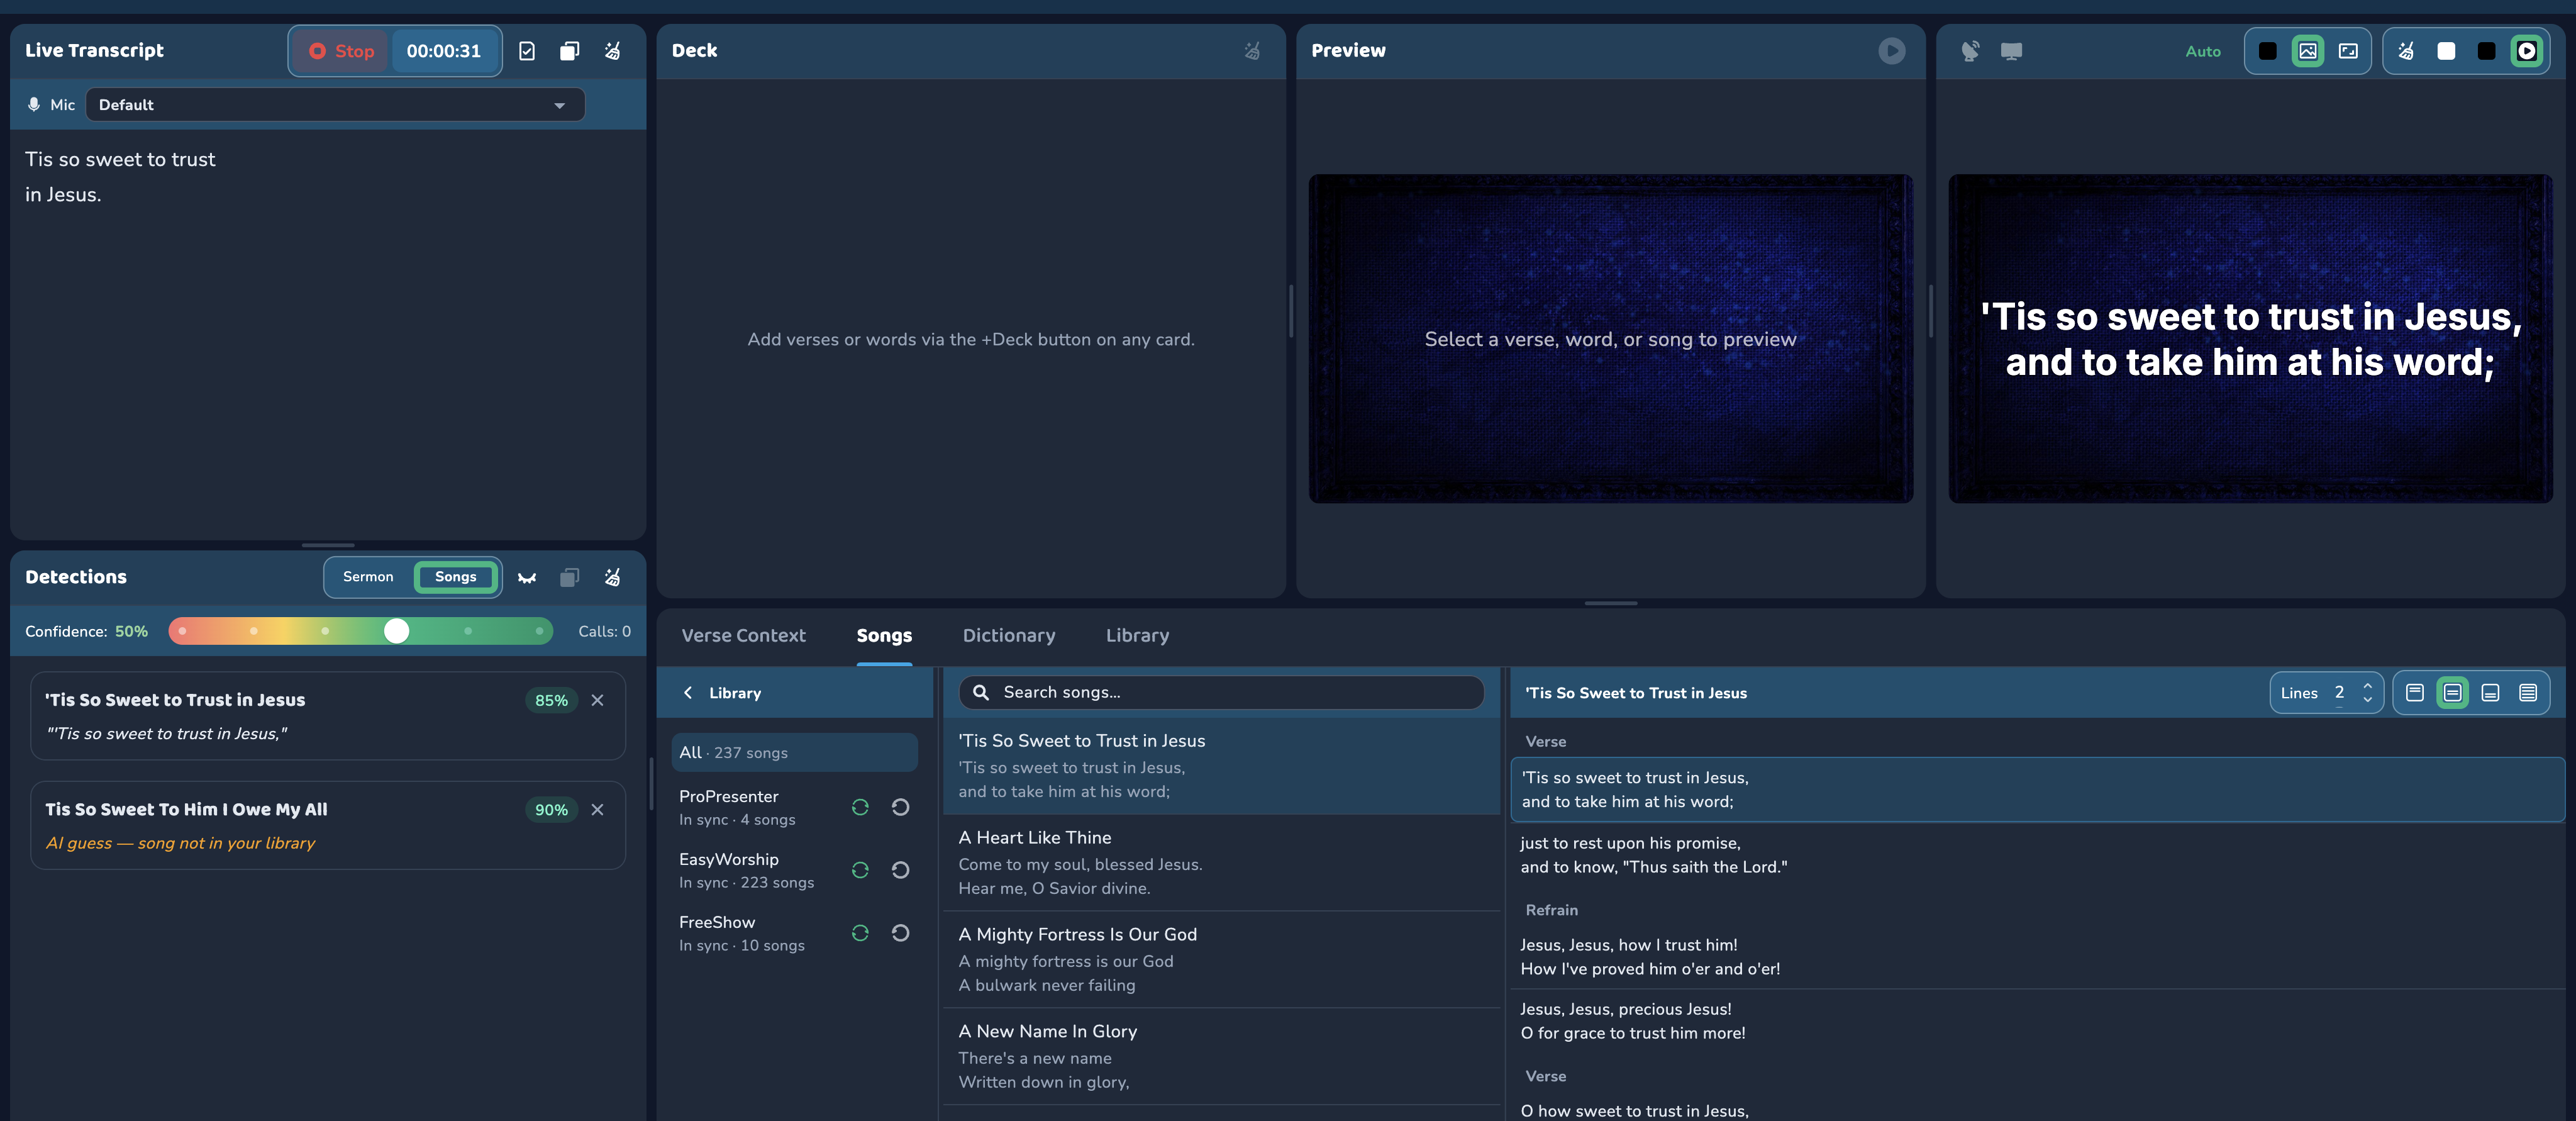The height and width of the screenshot is (1121, 2576).
Task: Click the play icon in the Preview header
Action: (x=1891, y=51)
